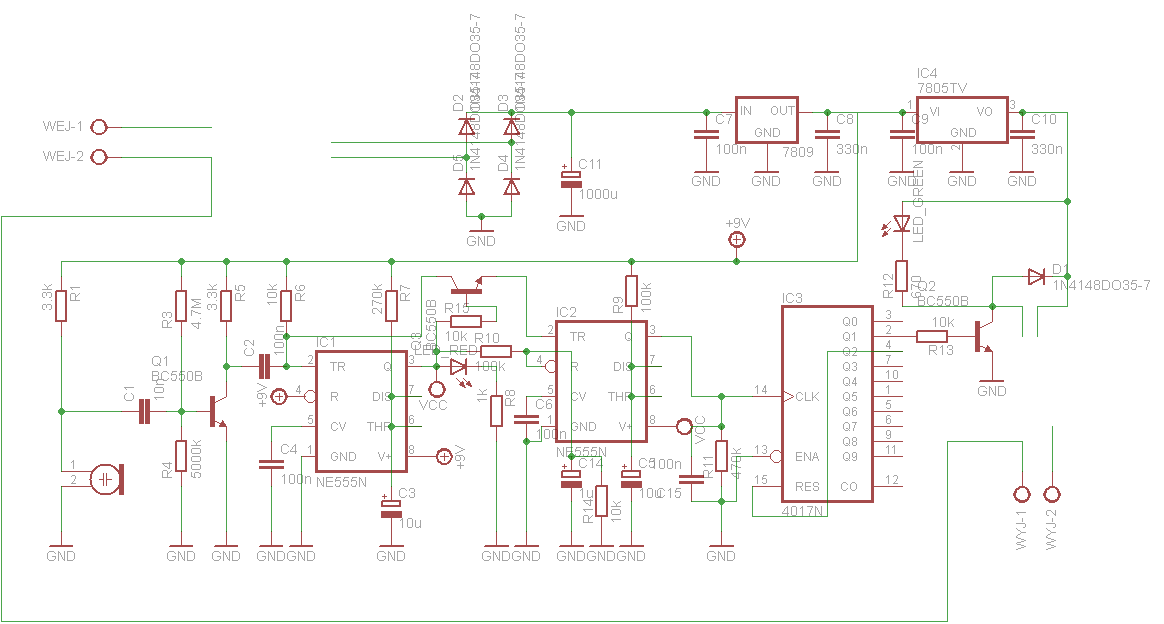Select the C4 100n capacitor
Image resolution: width=1164 pixels, height=624 pixels.
[x=271, y=464]
